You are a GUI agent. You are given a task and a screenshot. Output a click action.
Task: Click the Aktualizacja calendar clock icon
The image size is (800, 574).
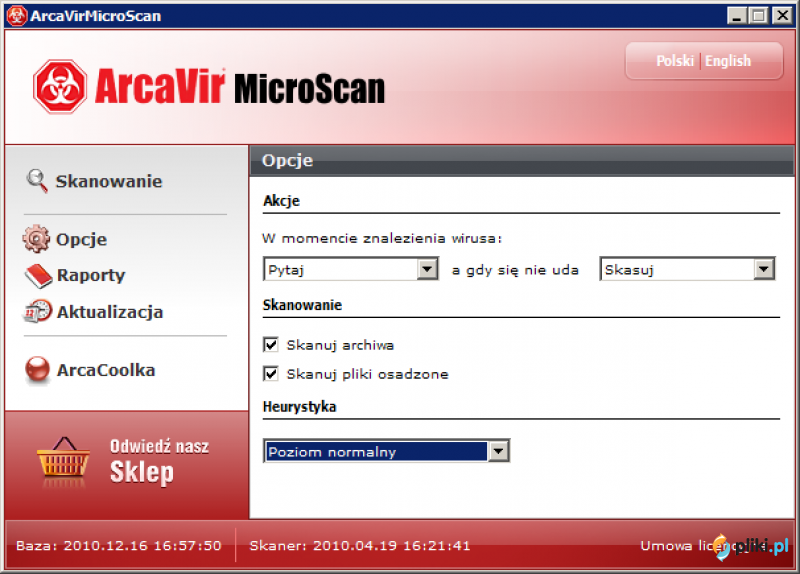coord(37,311)
